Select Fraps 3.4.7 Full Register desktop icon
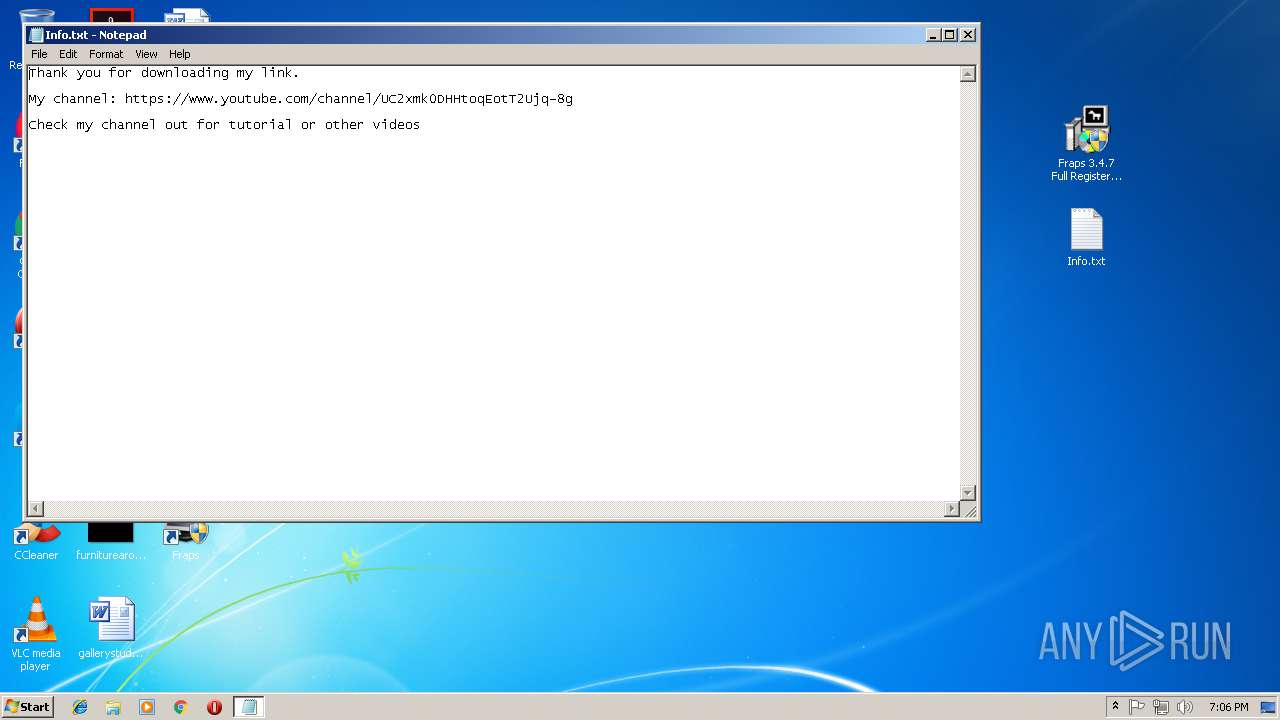This screenshot has height=720, width=1280. (x=1087, y=144)
